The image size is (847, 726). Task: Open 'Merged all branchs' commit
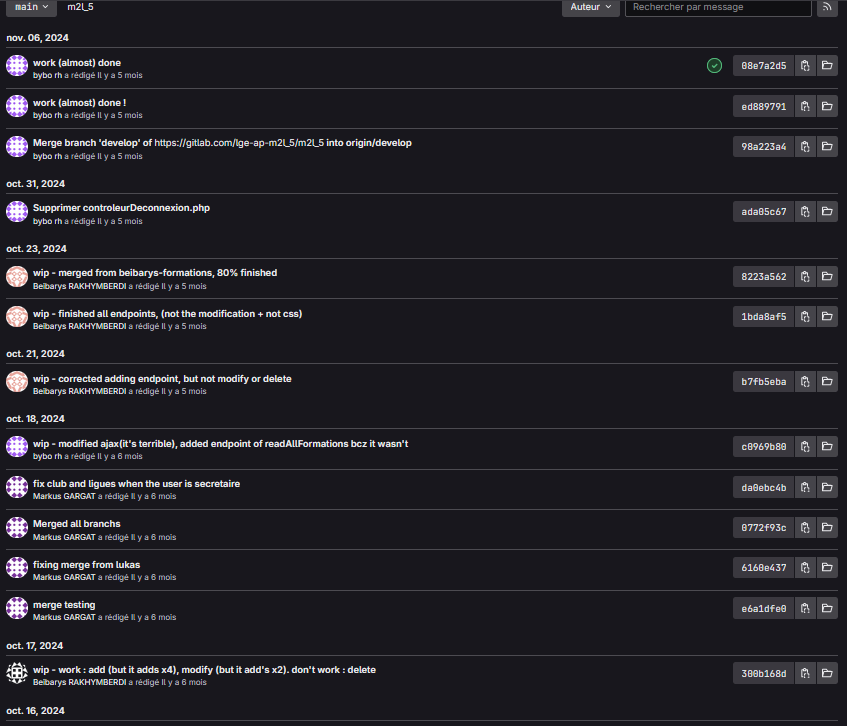coord(76,523)
